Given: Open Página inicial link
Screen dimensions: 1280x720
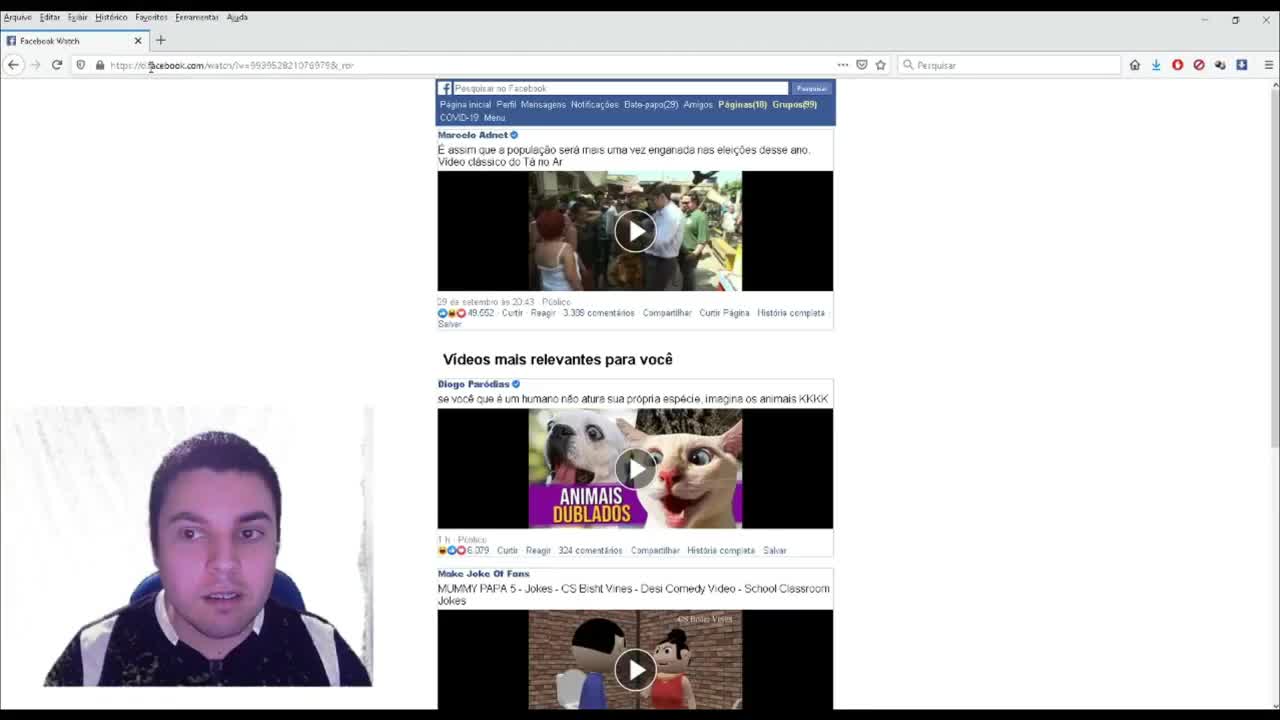Looking at the screenshot, I should pos(465,104).
